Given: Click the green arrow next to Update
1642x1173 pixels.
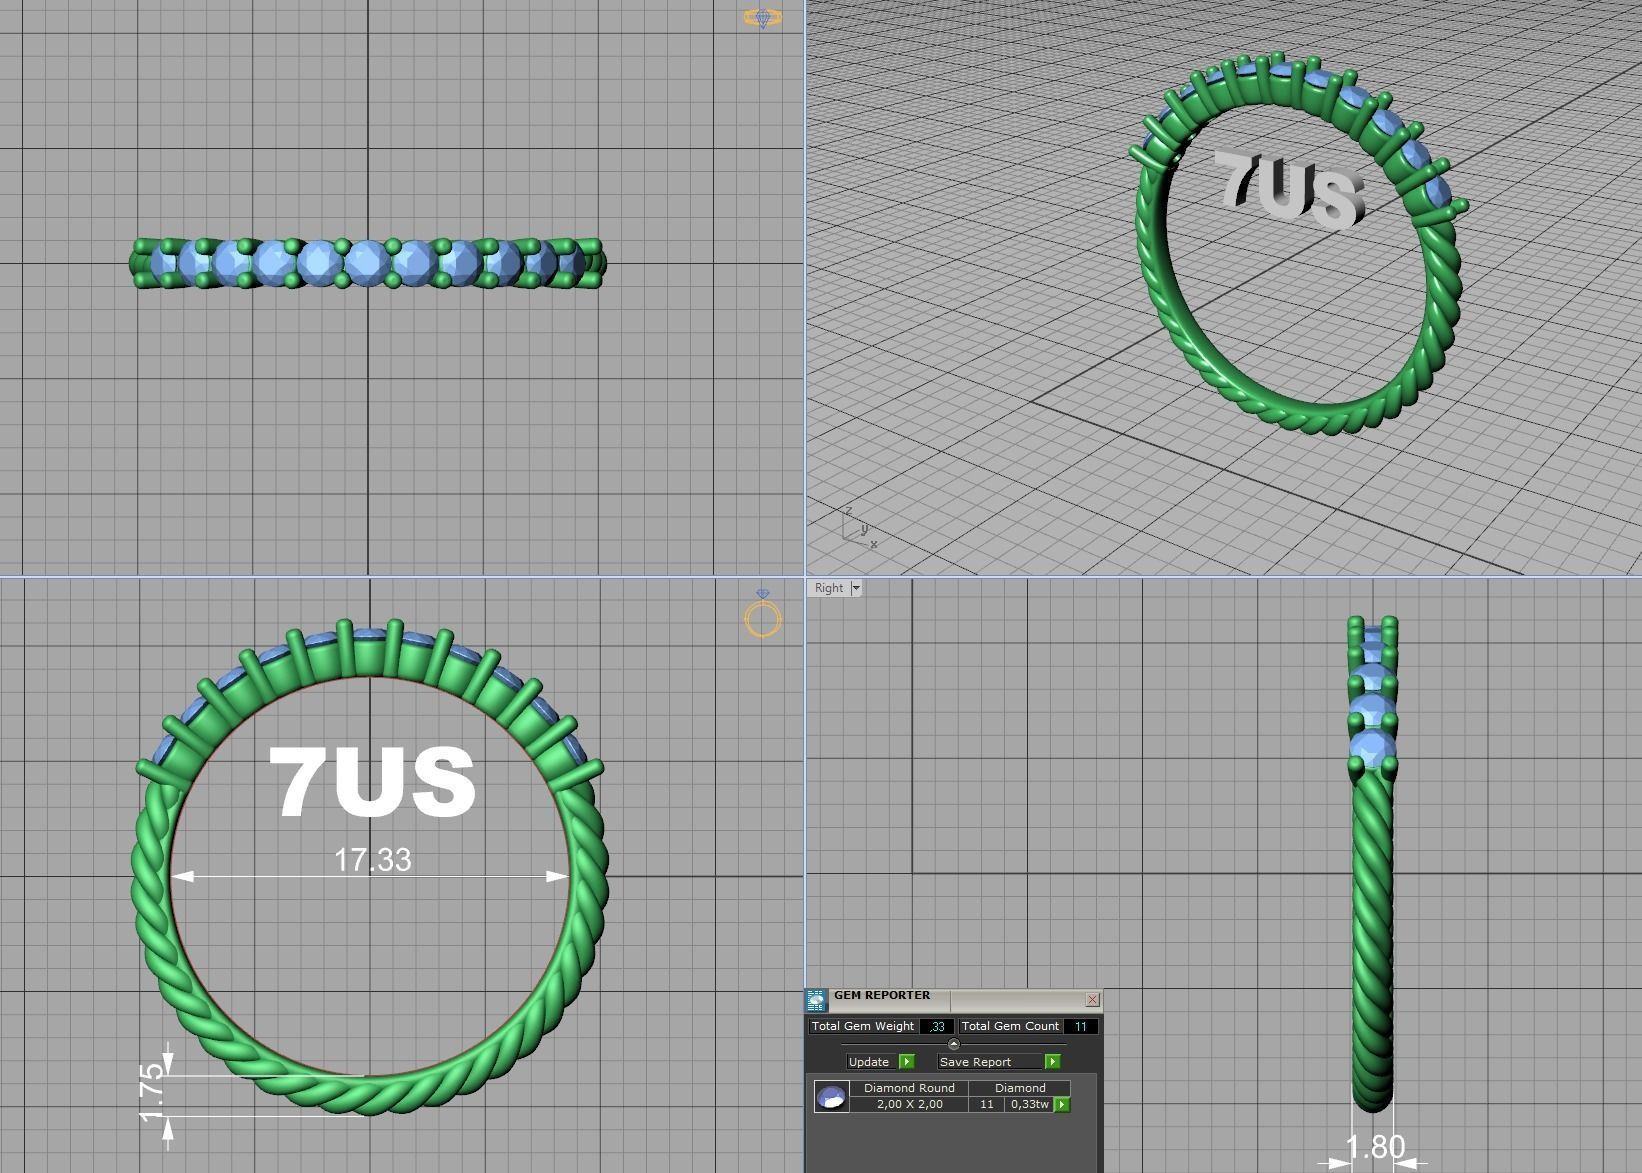Looking at the screenshot, I should point(907,1061).
